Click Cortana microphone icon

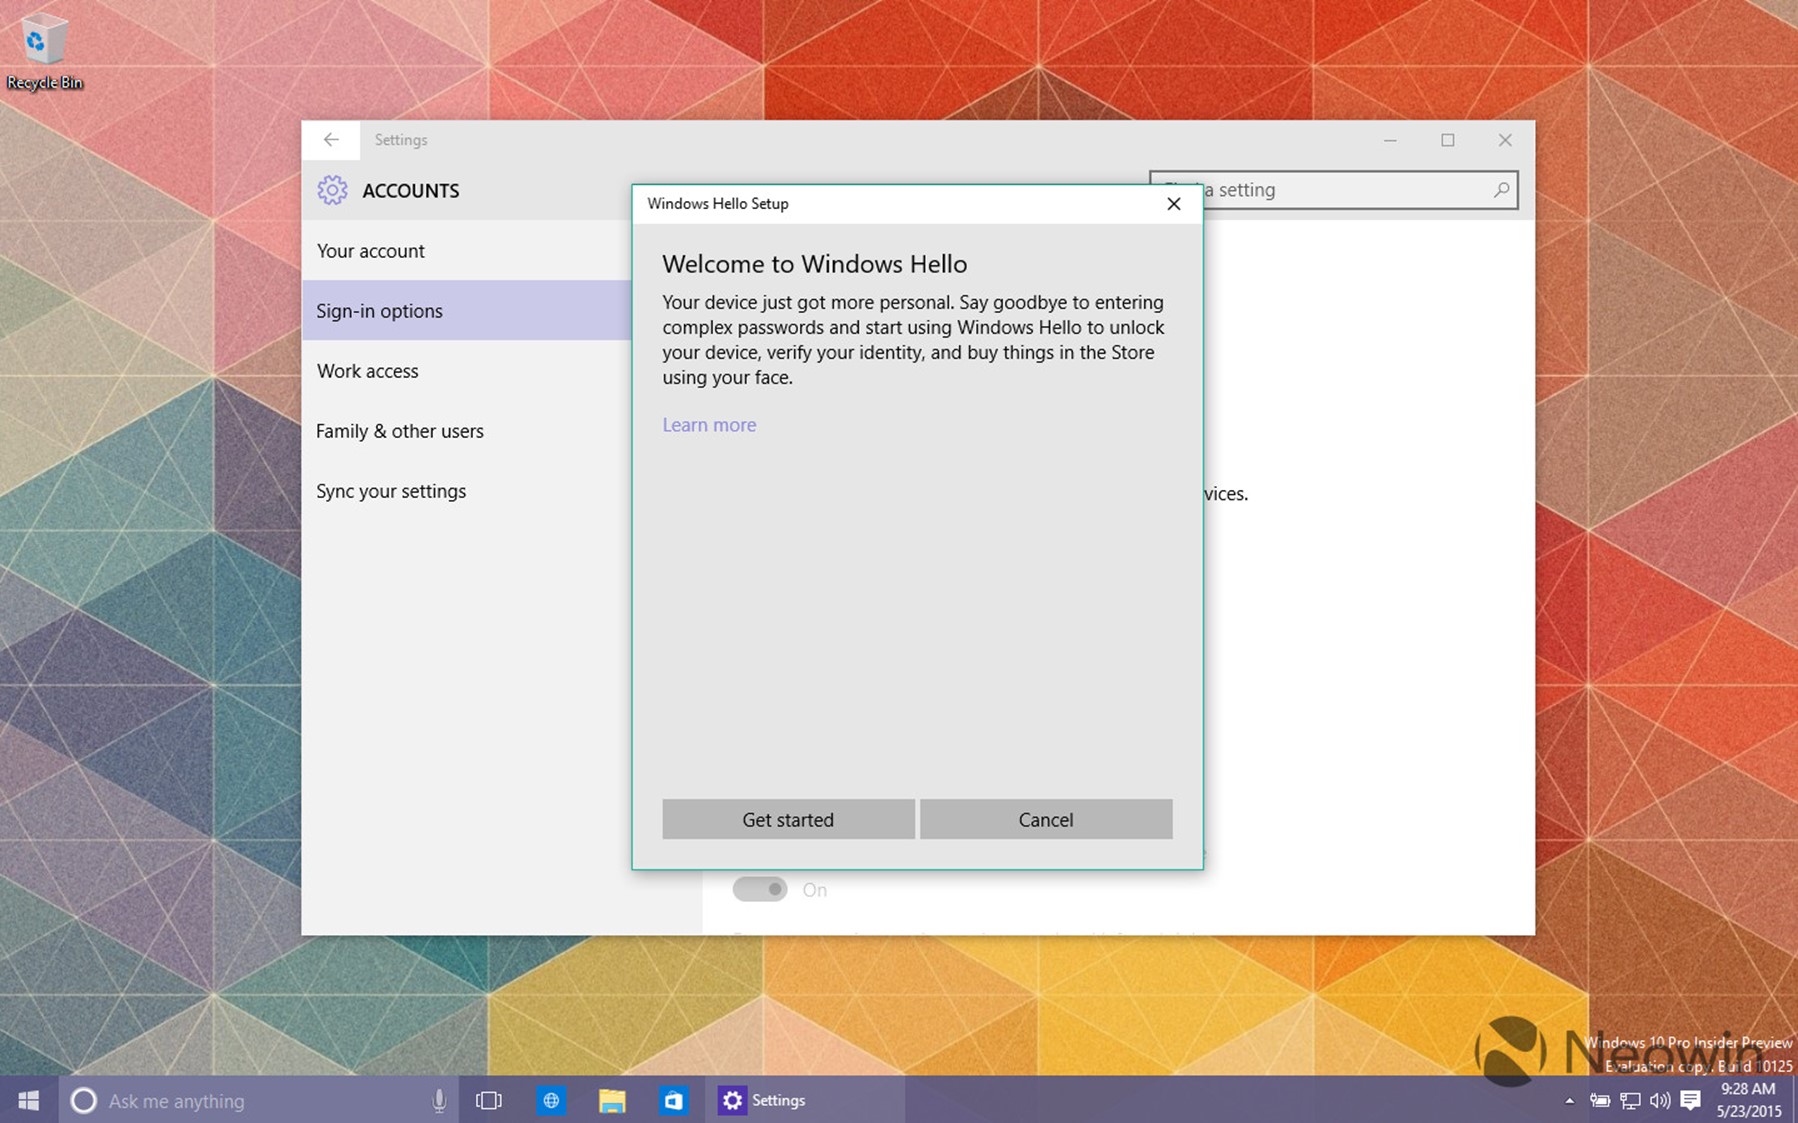coord(438,1100)
